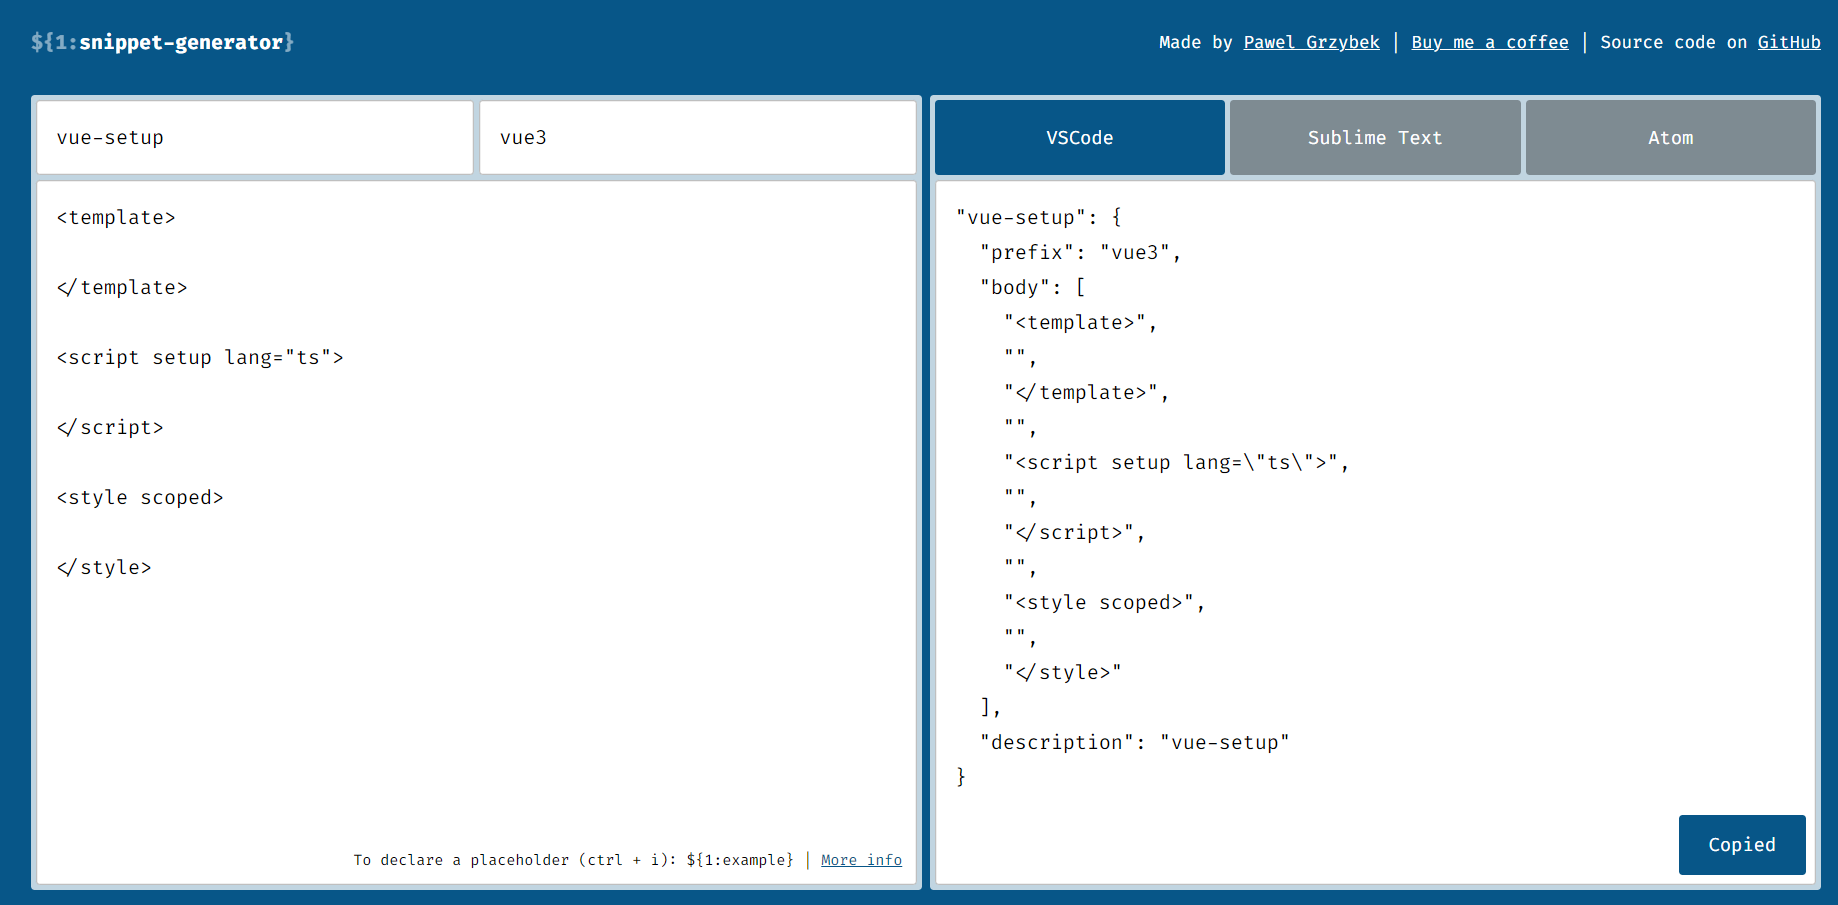
Task: View source code on GitHub
Action: coord(1789,42)
